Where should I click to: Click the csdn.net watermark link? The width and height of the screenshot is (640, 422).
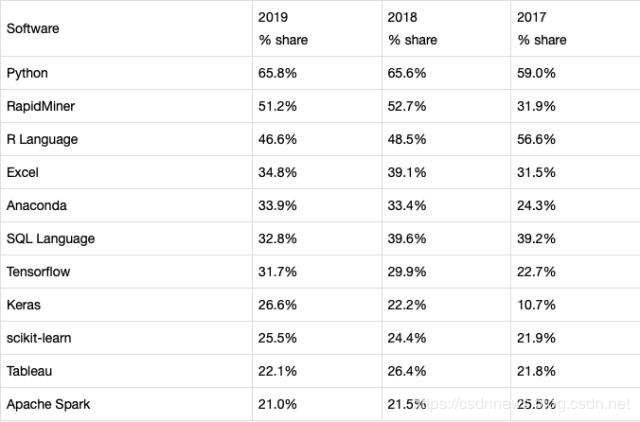pos(522,404)
